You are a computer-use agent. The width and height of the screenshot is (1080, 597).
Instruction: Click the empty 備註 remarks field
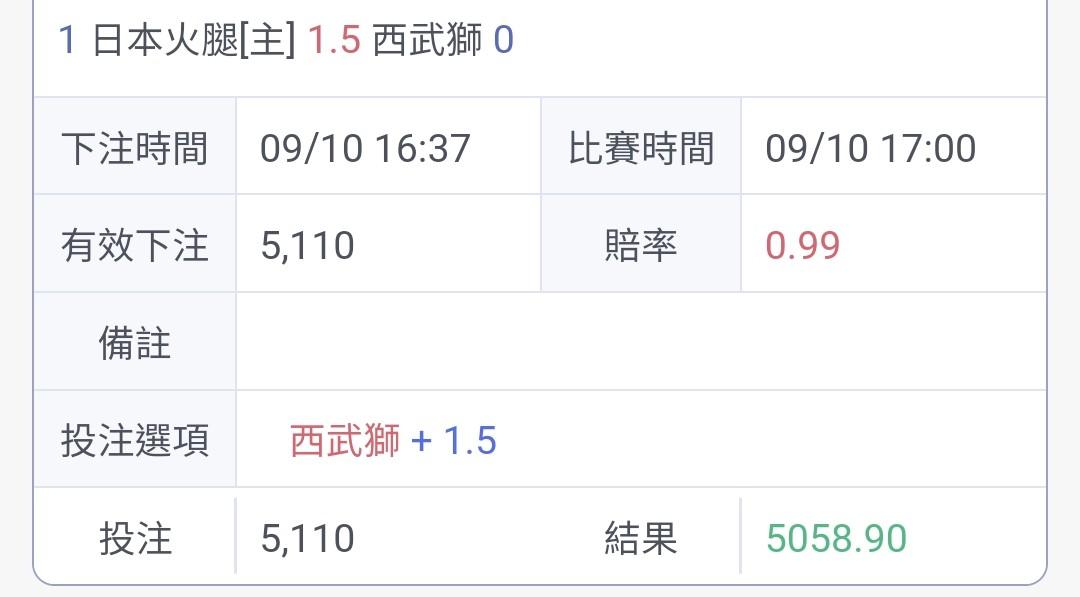point(641,342)
